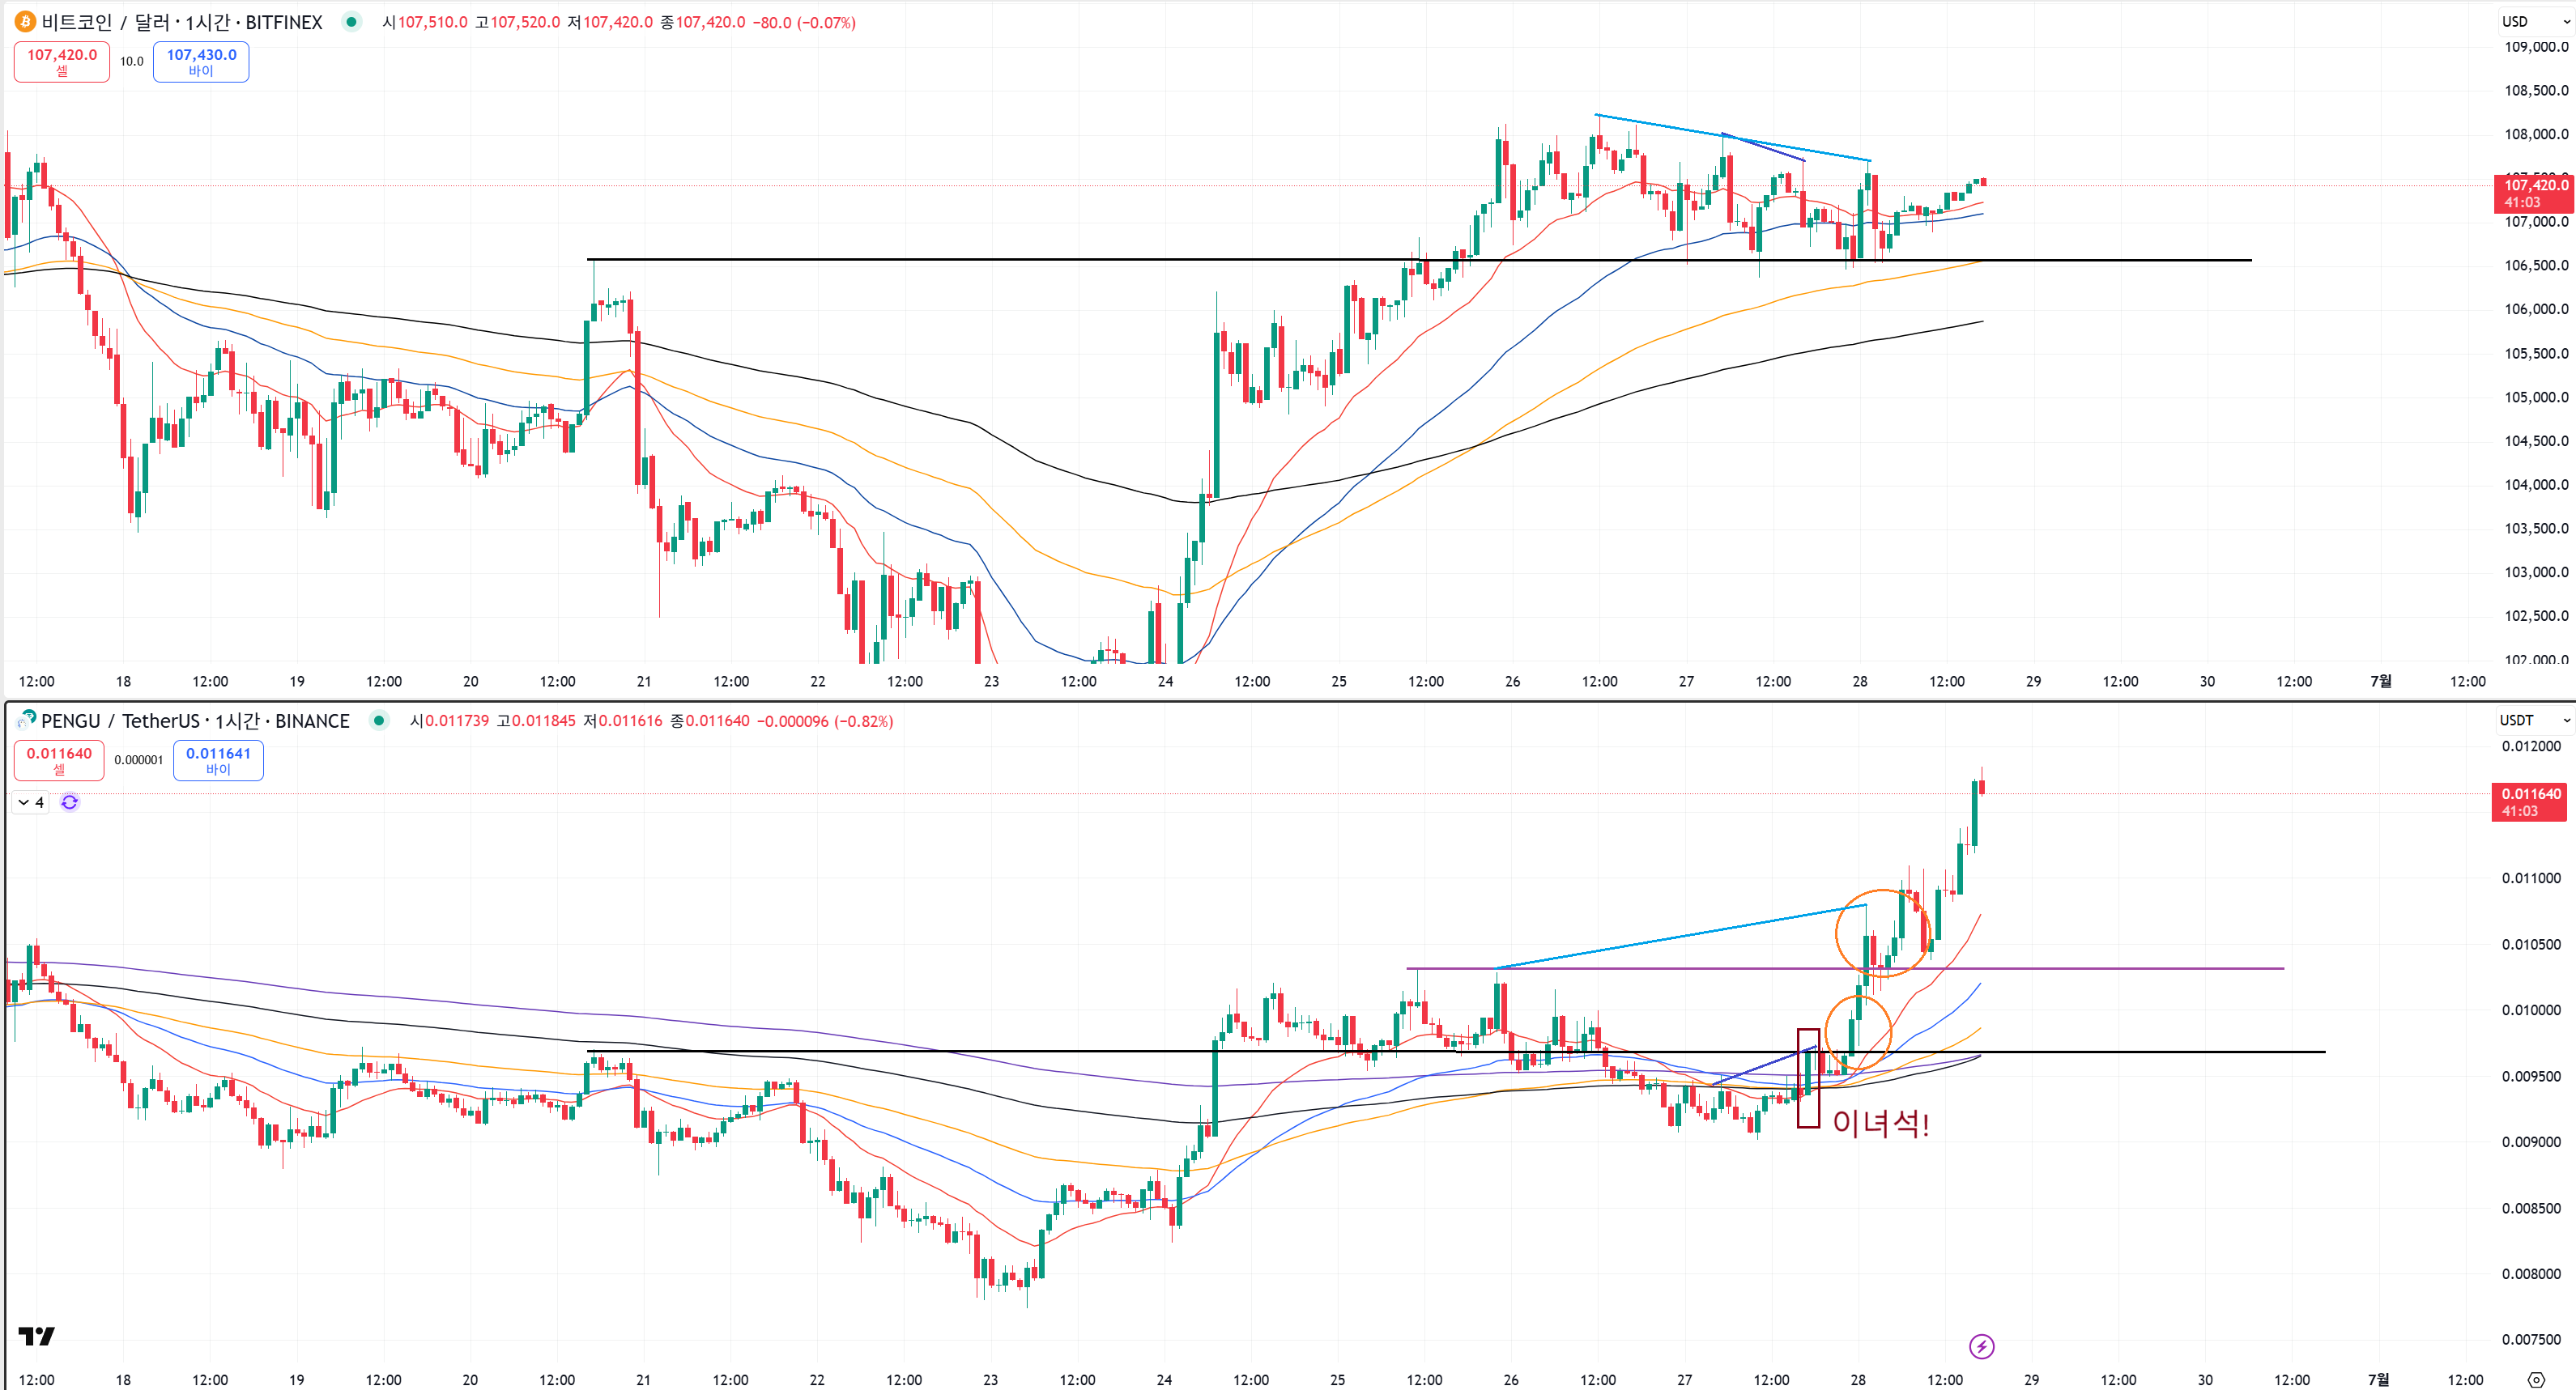Click the red 107,420.0 price label on axis

point(2534,193)
